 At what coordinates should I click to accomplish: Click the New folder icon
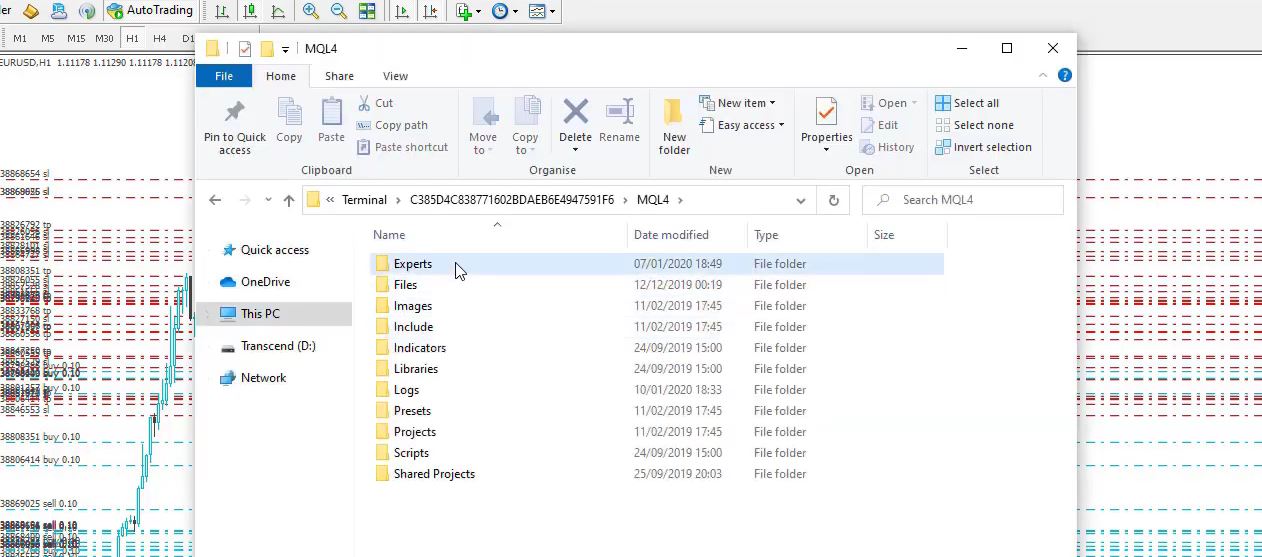coord(674,112)
